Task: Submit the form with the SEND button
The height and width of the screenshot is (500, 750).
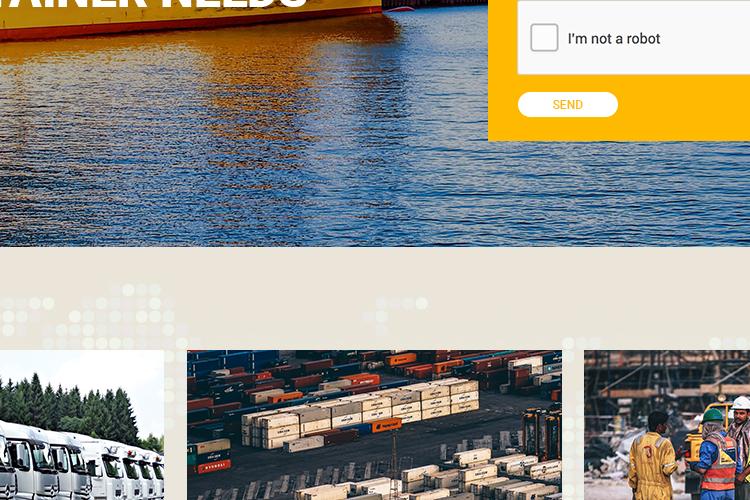Action: pyautogui.click(x=568, y=104)
